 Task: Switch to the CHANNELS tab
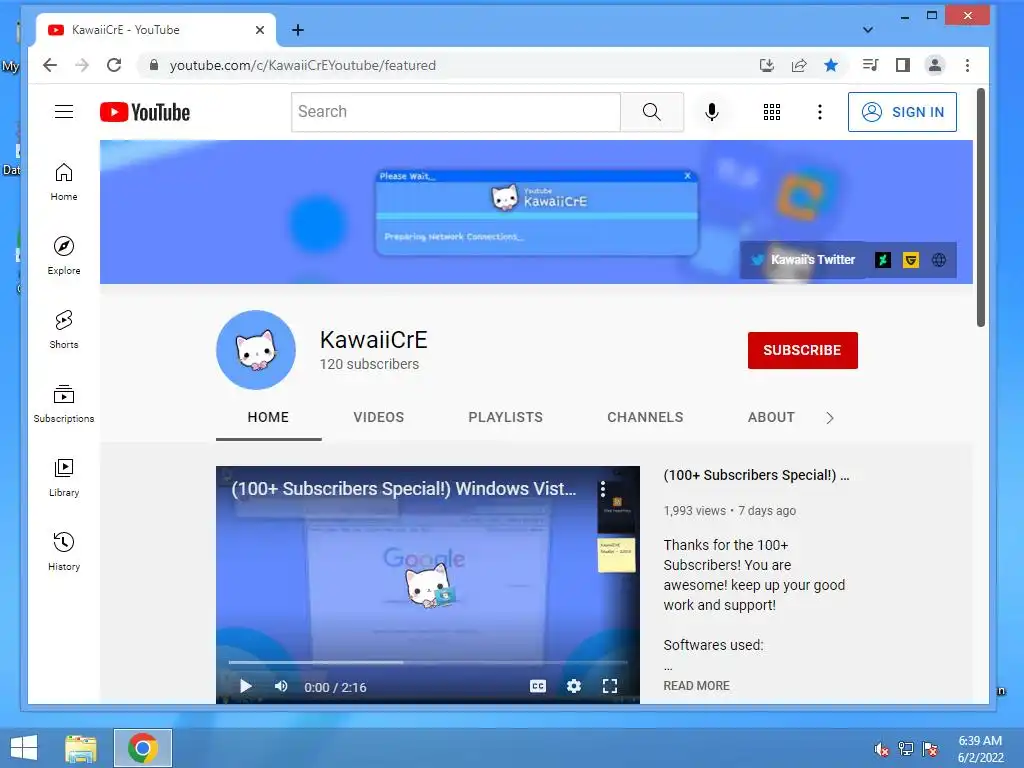coord(645,417)
